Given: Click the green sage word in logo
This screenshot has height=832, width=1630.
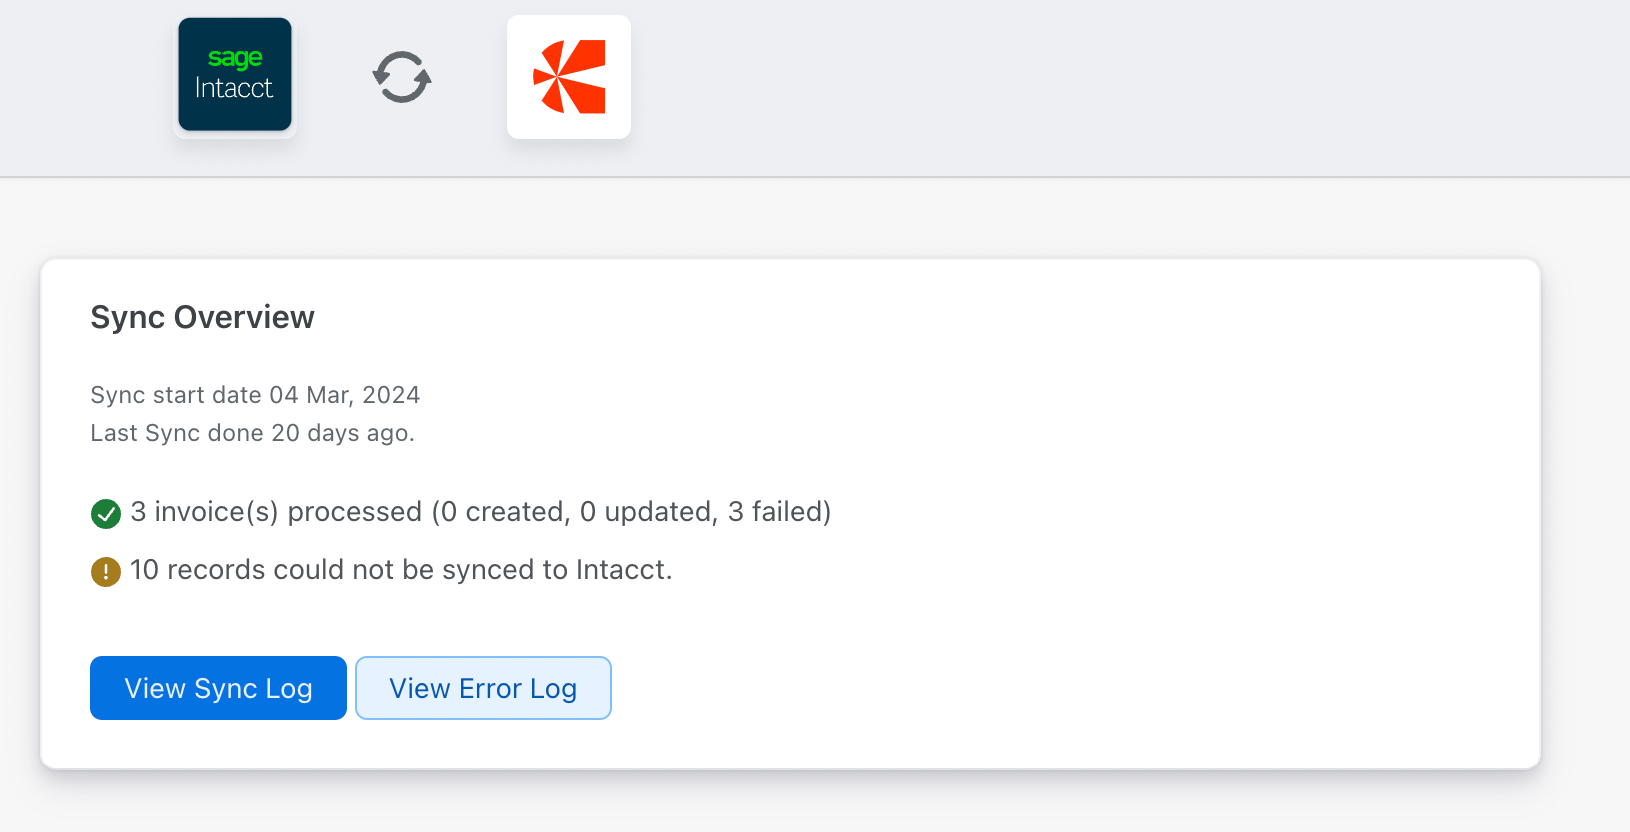Looking at the screenshot, I should click(235, 58).
